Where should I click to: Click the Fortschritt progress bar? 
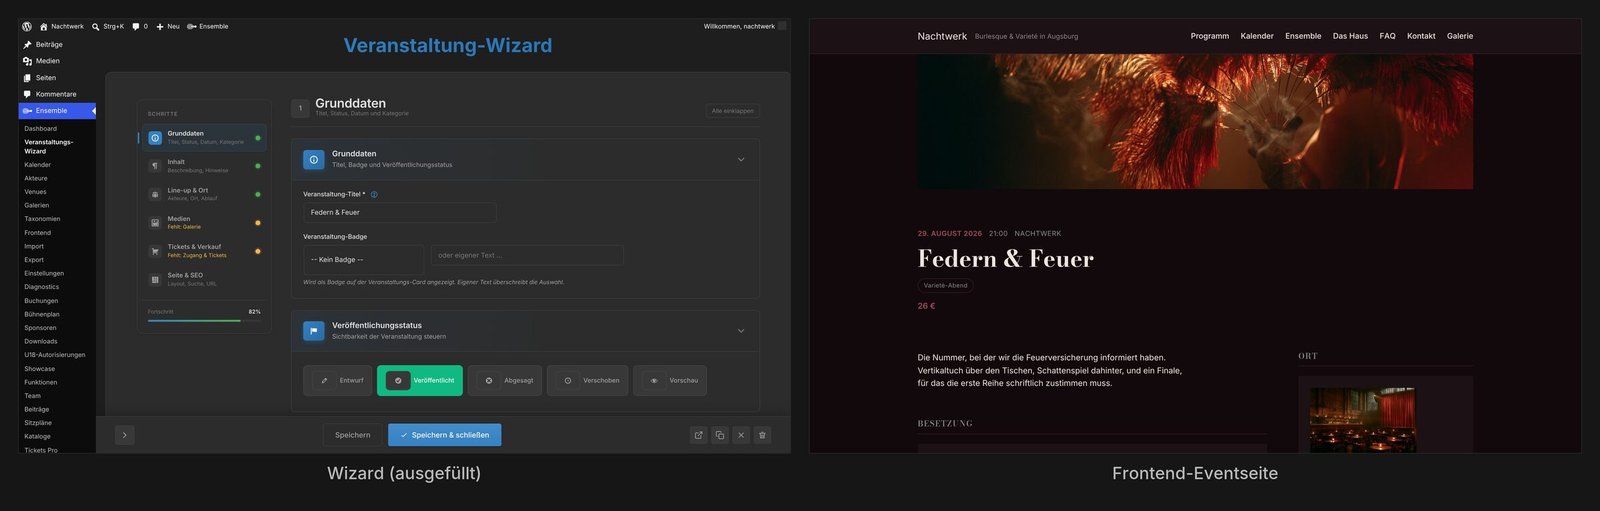tap(204, 321)
